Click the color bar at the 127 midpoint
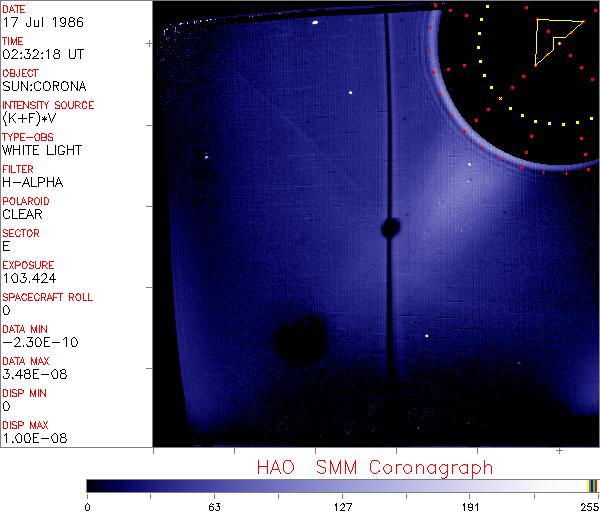This screenshot has width=600, height=512. click(342, 485)
